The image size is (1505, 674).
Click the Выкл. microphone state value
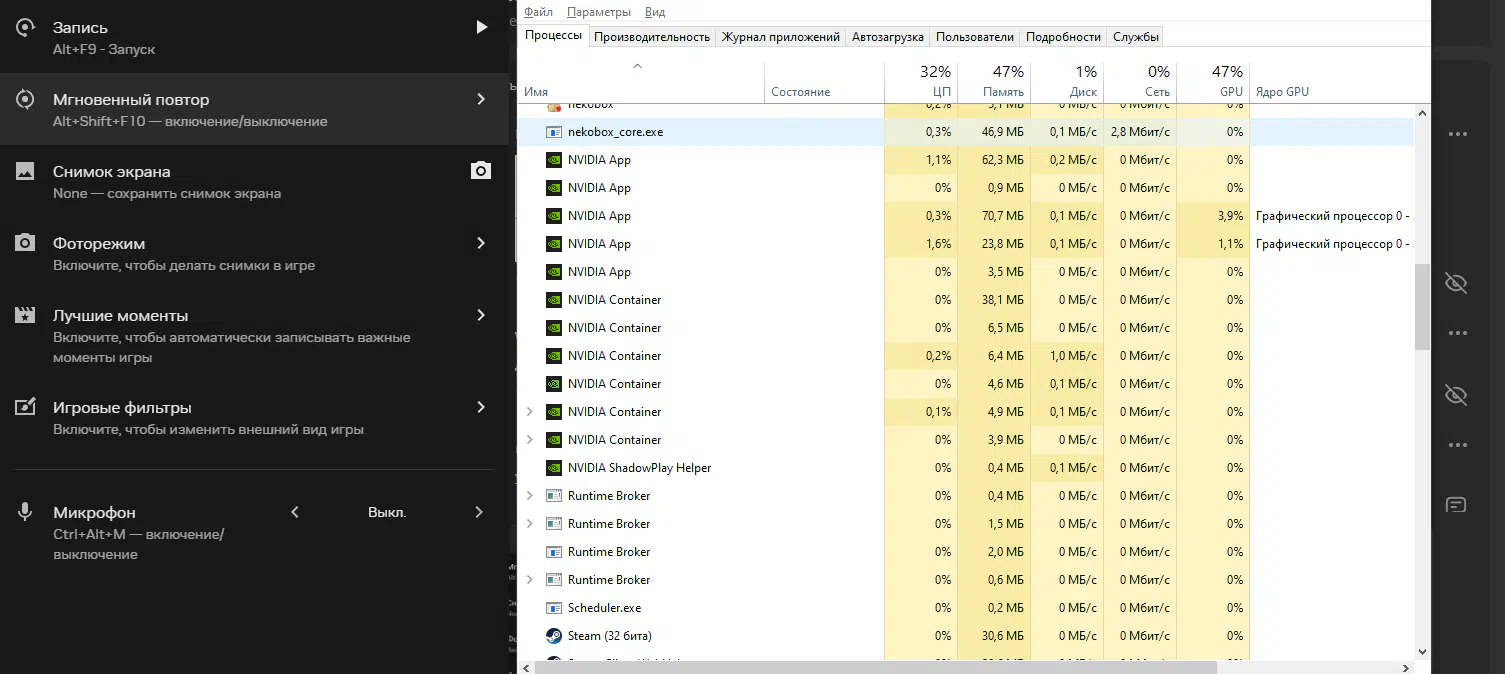[387, 512]
